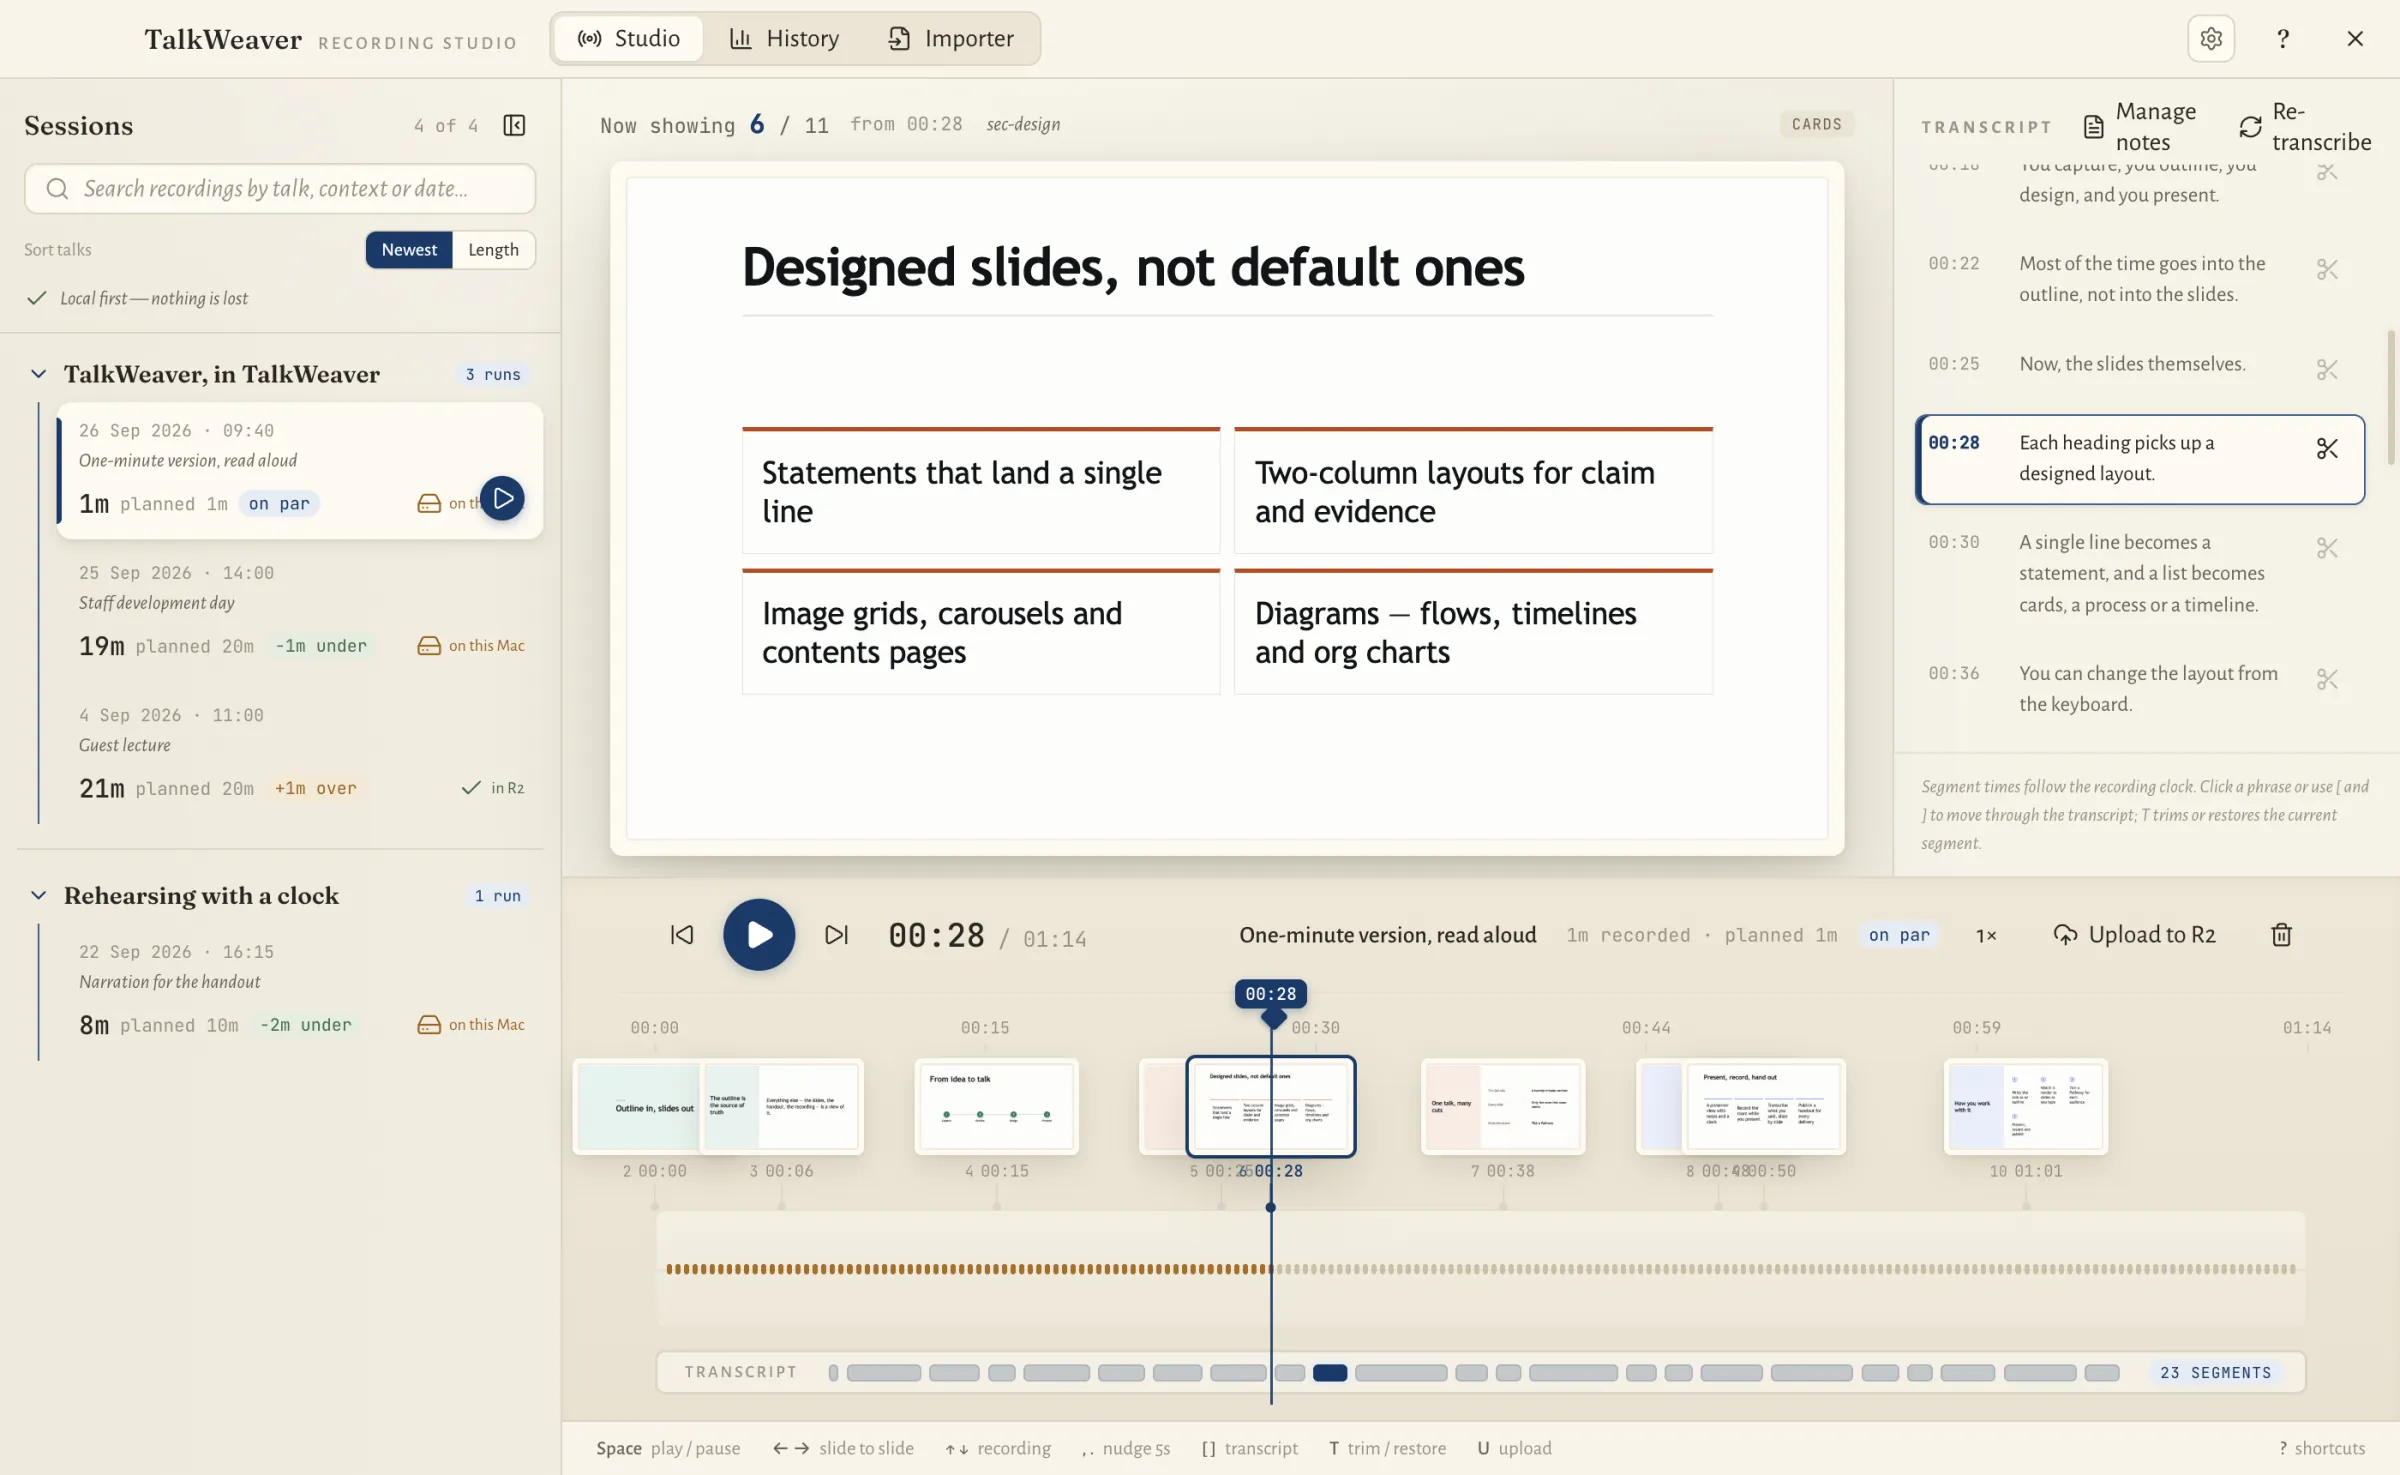
Task: Select the 'Outline in, slides out' thumbnail
Action: [x=638, y=1106]
